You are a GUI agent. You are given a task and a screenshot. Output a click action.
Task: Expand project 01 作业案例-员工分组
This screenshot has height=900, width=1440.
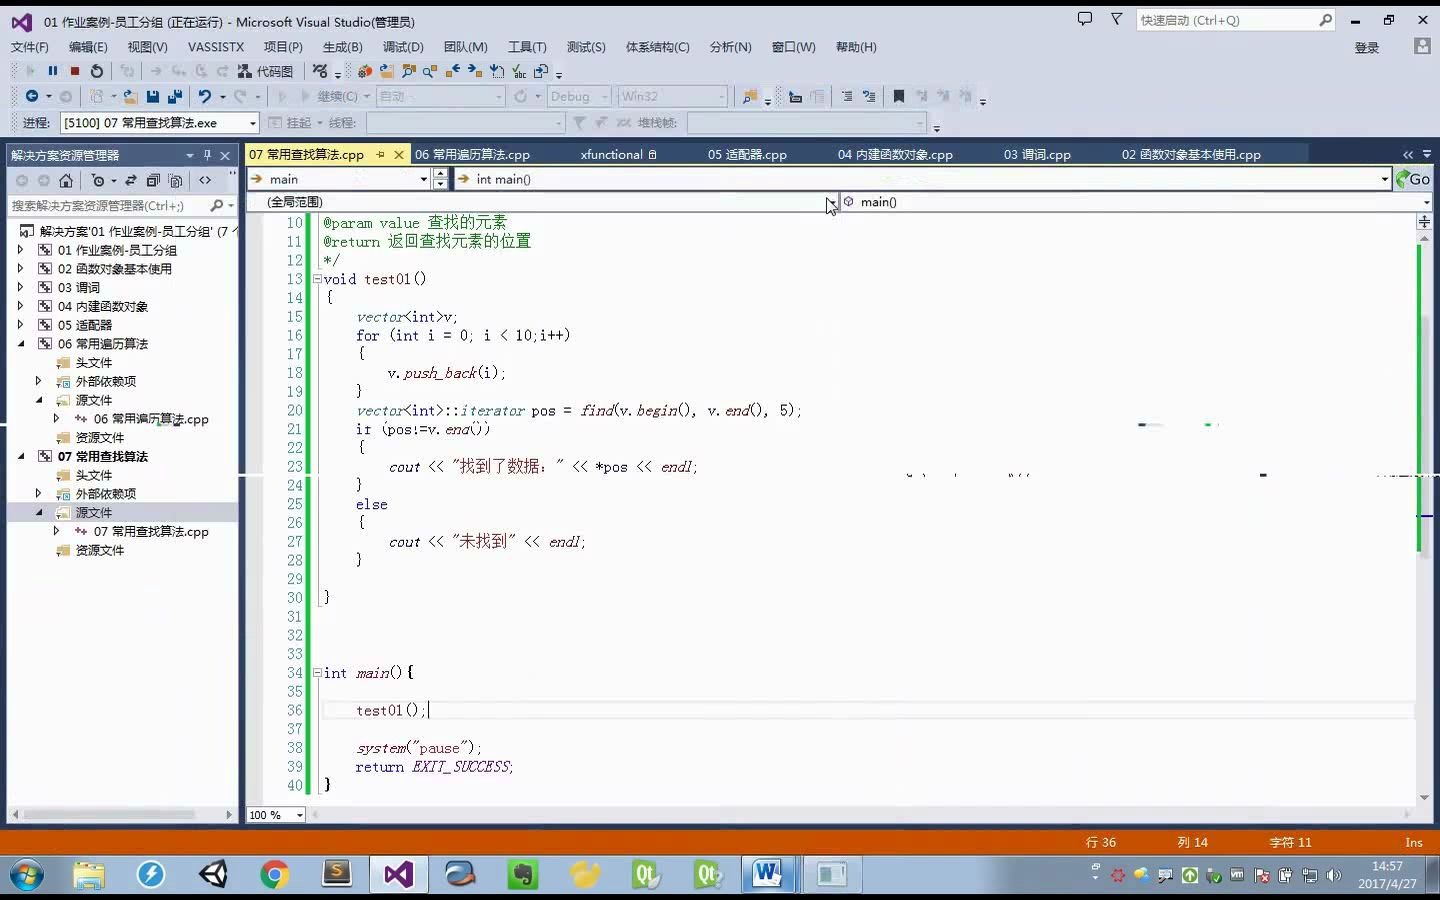coord(21,250)
